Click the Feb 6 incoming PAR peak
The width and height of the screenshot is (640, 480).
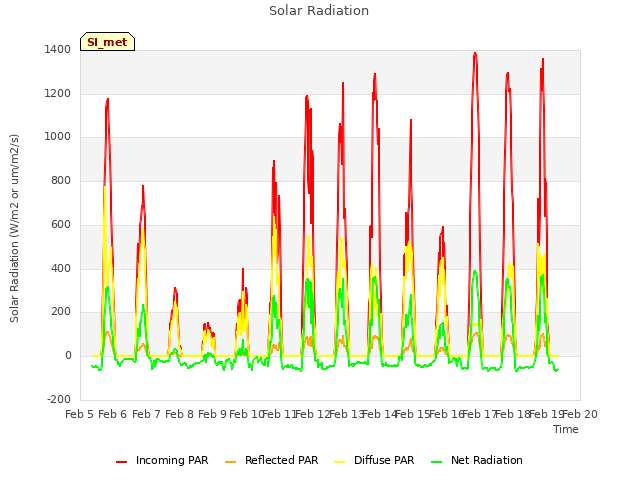(107, 99)
